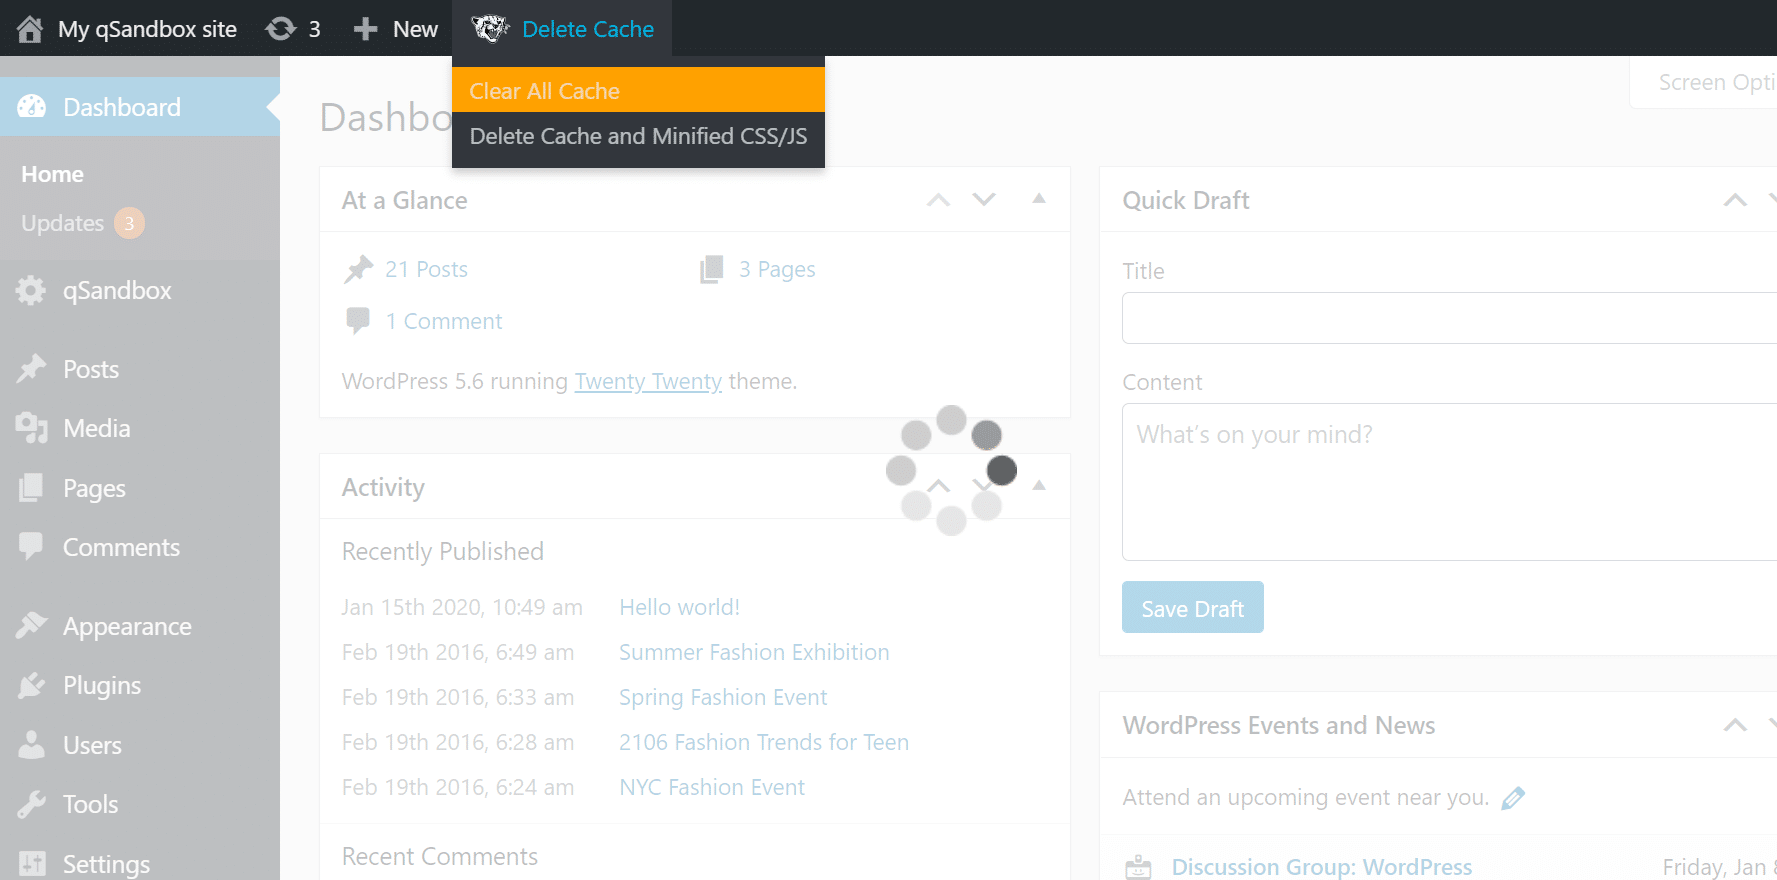The height and width of the screenshot is (880, 1777).
Task: Open Spring Fashion Event post
Action: pos(723,697)
